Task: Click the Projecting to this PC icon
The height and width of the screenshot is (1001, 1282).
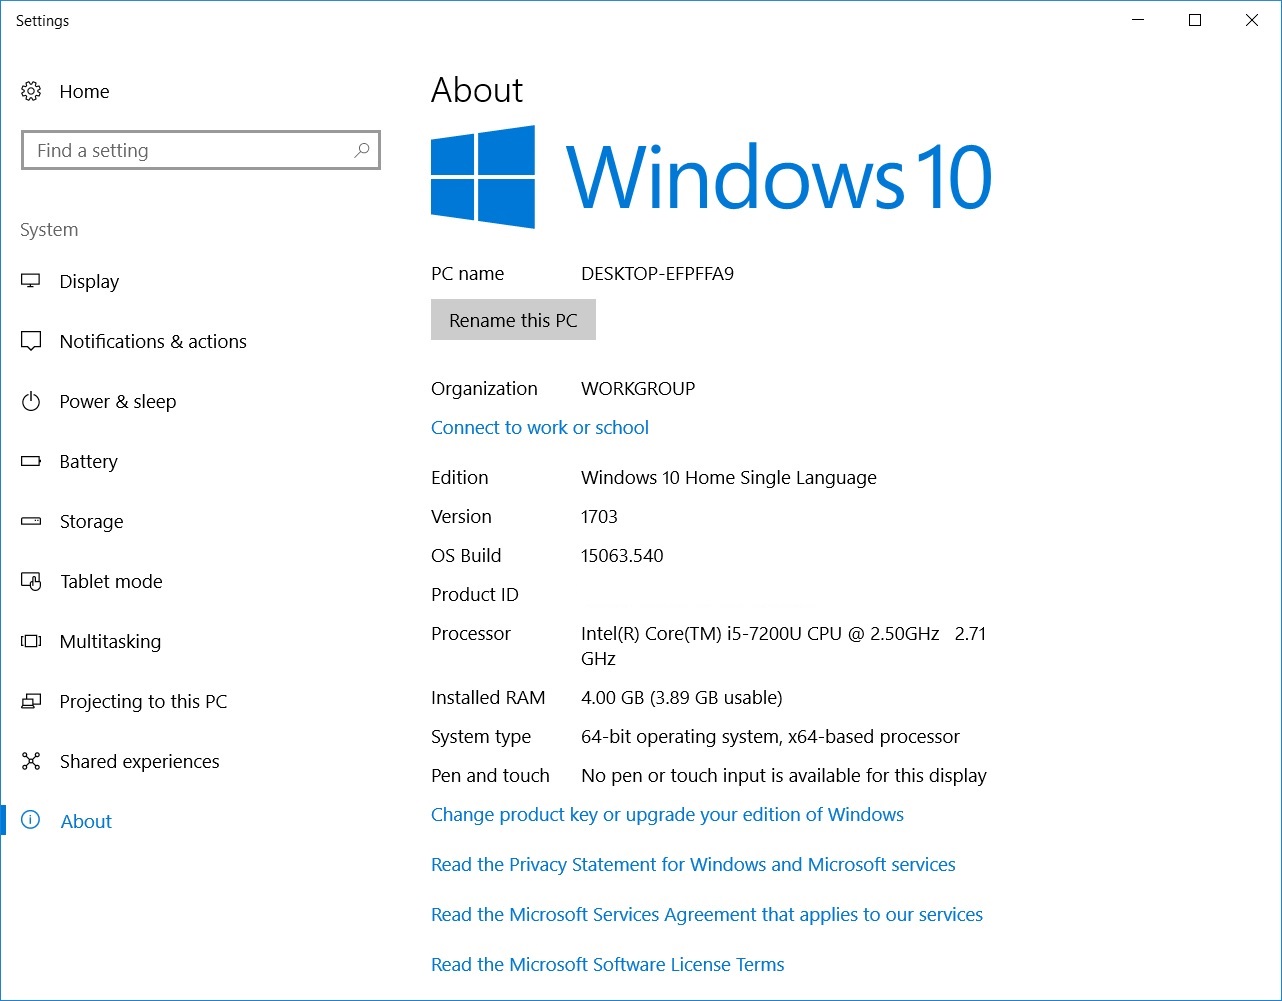Action: (x=31, y=701)
